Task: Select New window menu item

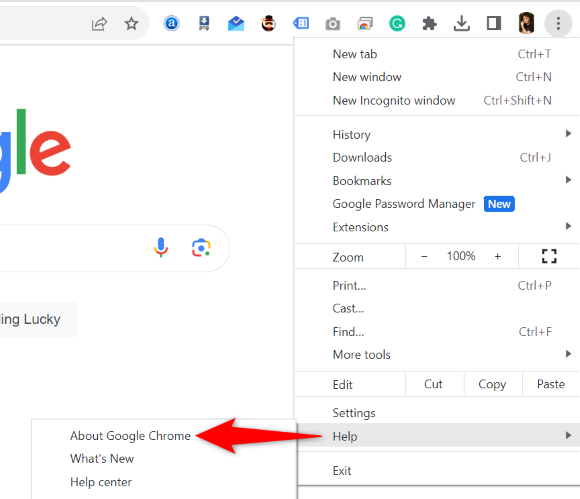Action: 437,77
